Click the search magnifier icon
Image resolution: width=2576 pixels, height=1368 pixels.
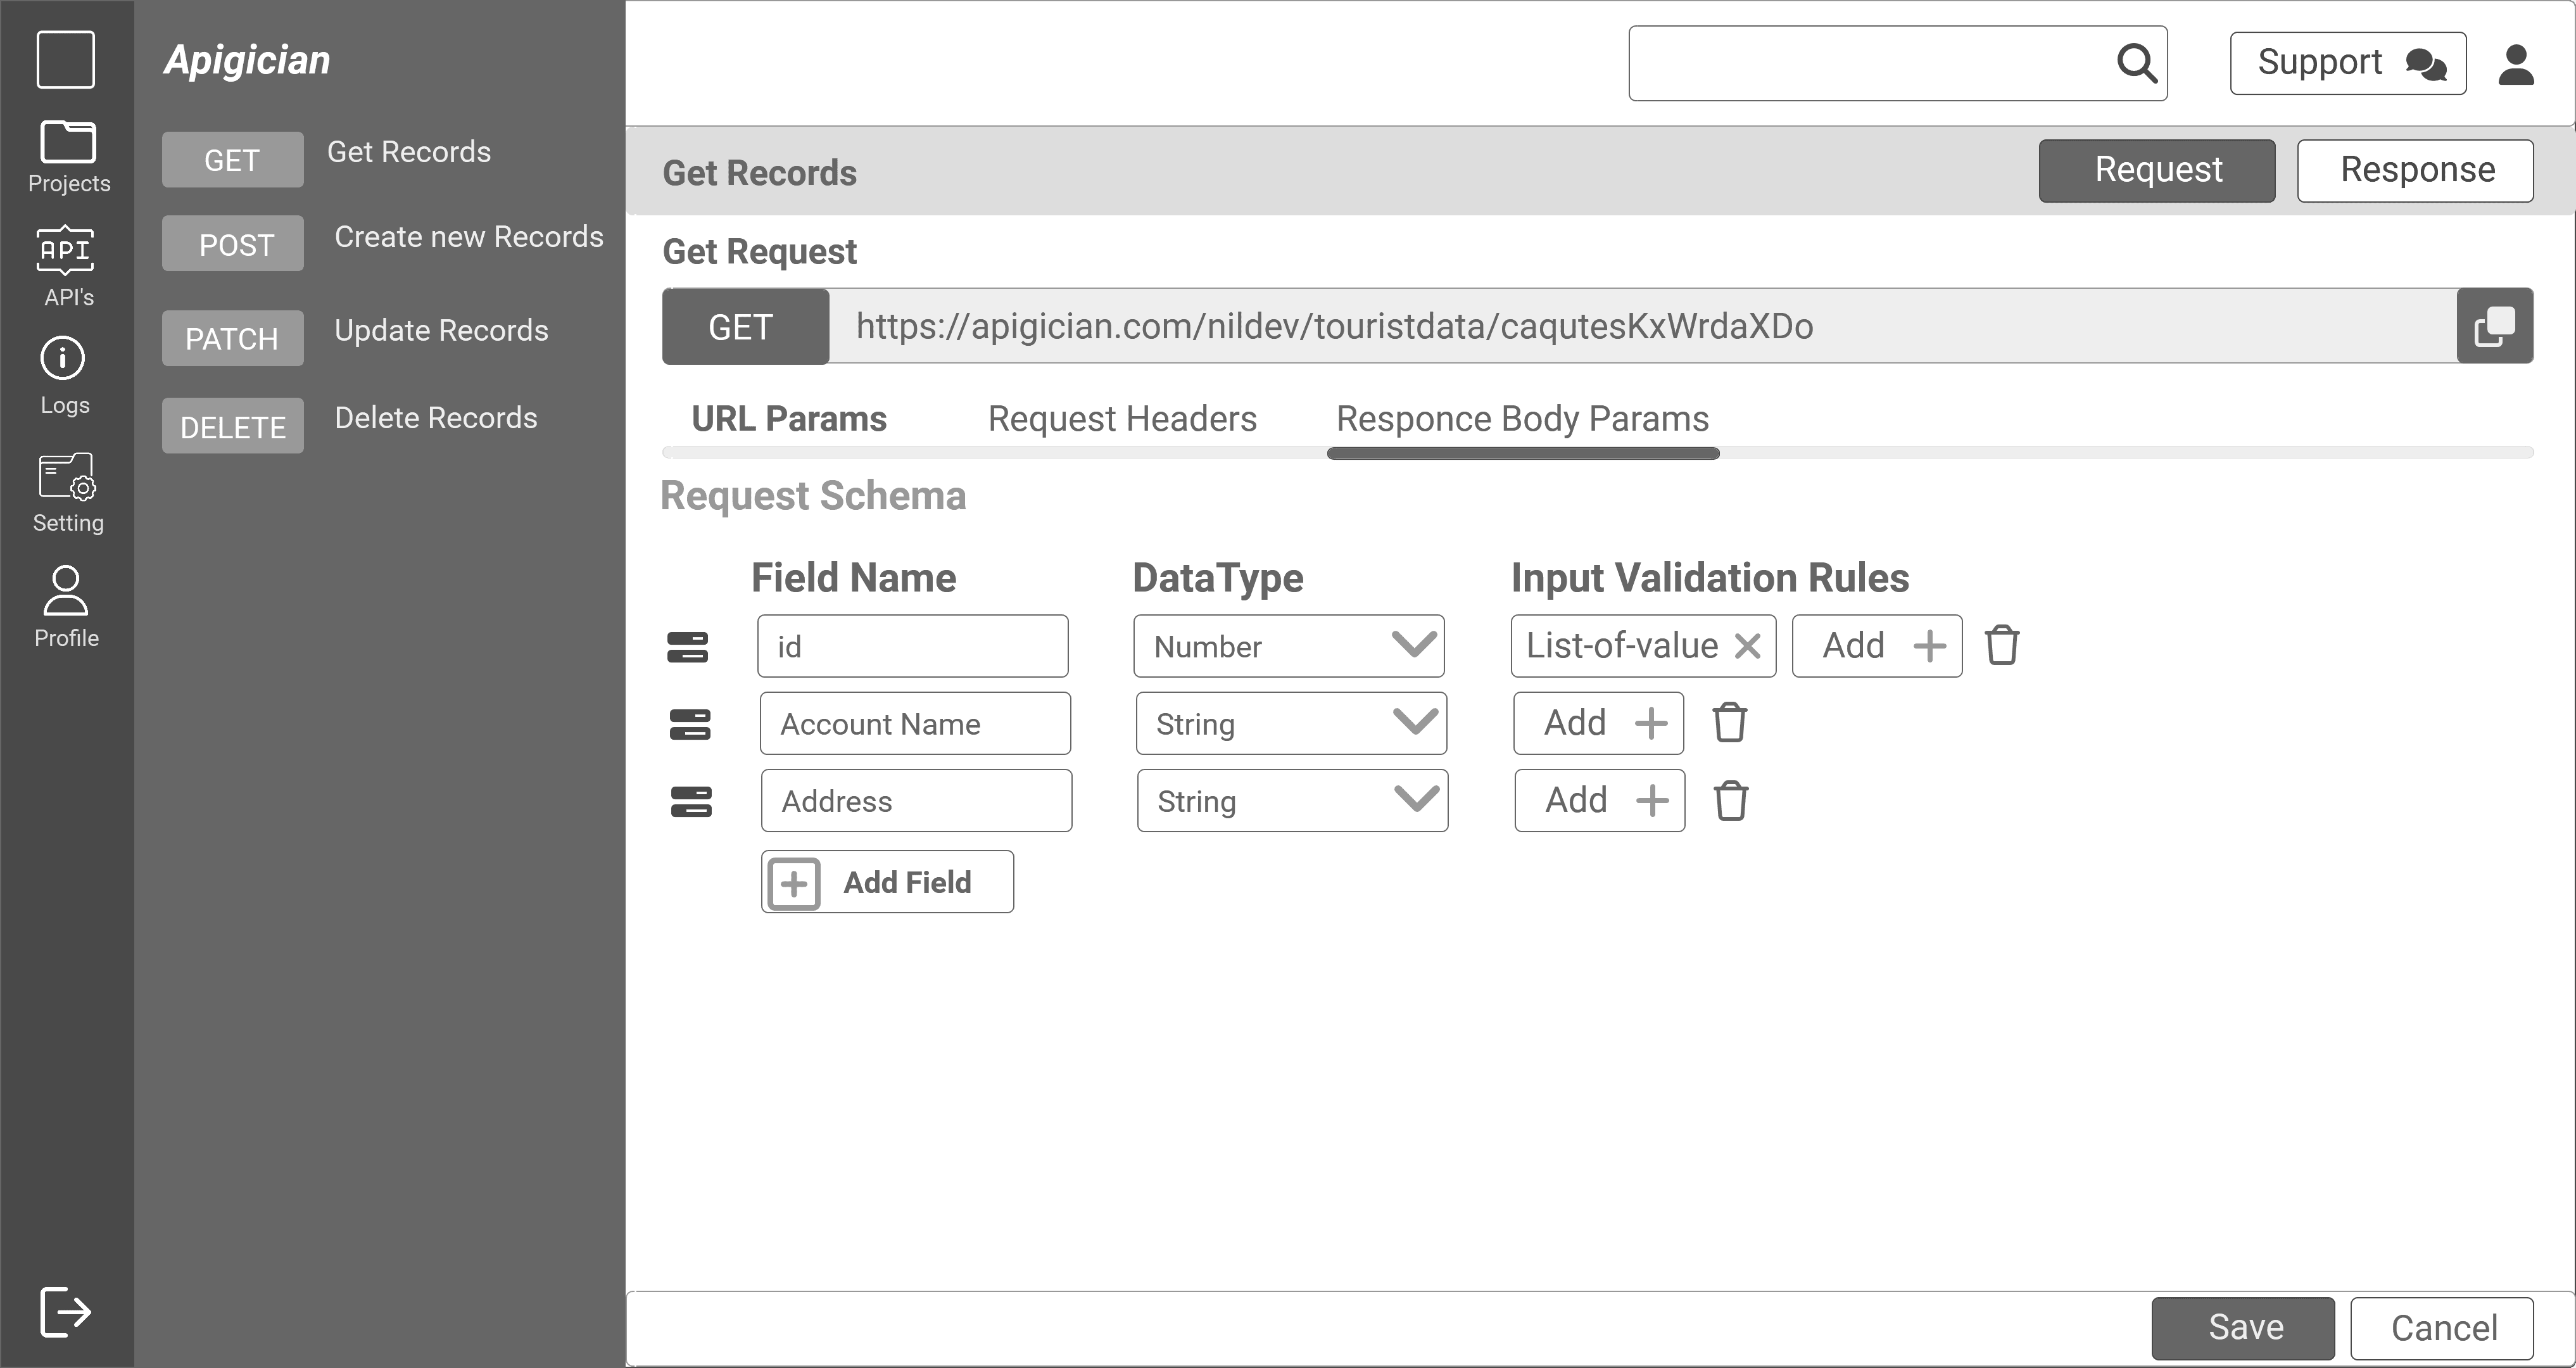point(2136,63)
